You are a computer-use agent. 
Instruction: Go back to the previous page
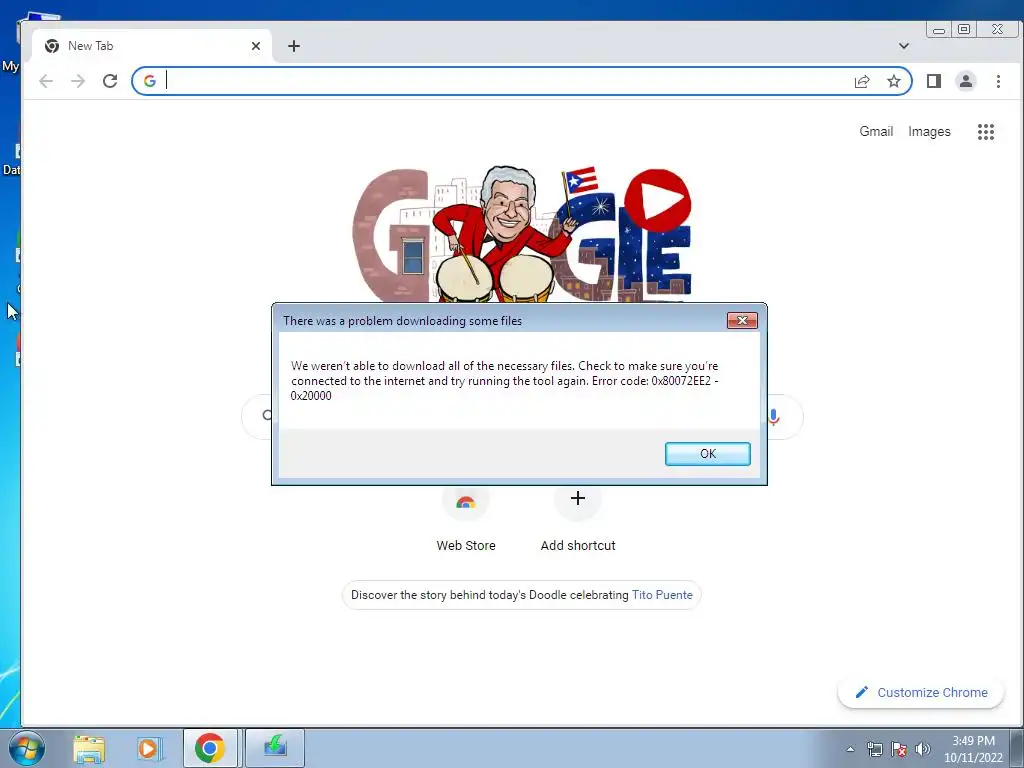click(x=46, y=81)
